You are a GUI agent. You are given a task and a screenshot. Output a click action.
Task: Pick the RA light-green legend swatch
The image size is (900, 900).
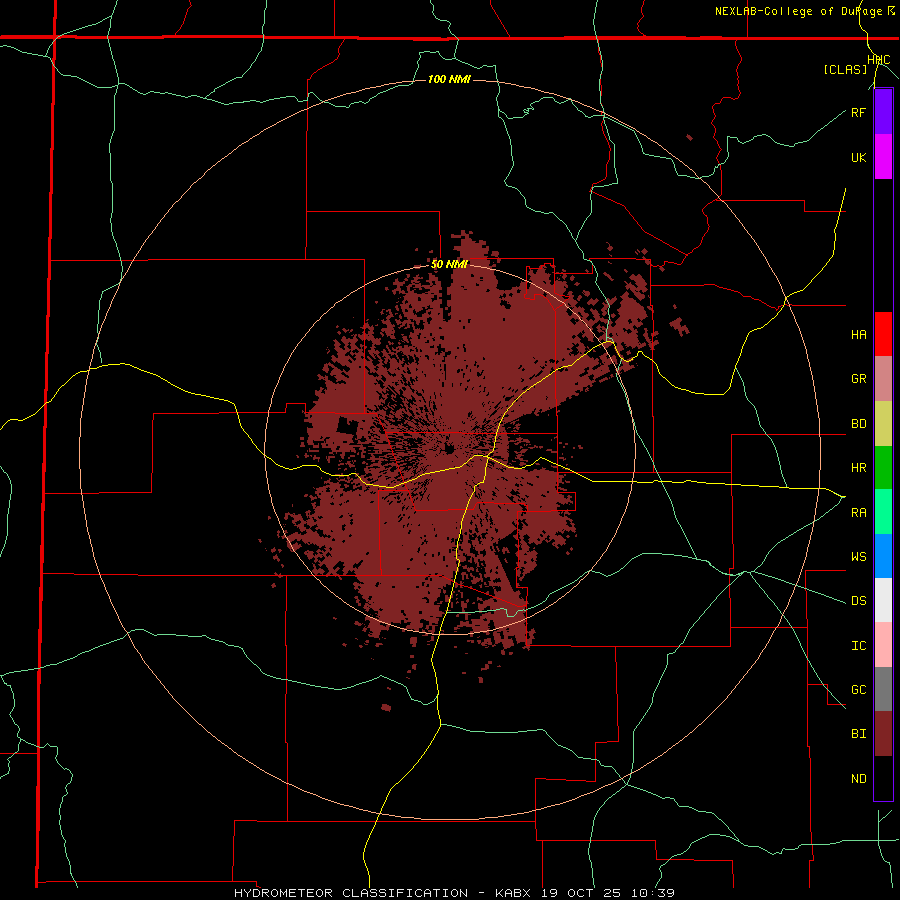coord(883,512)
